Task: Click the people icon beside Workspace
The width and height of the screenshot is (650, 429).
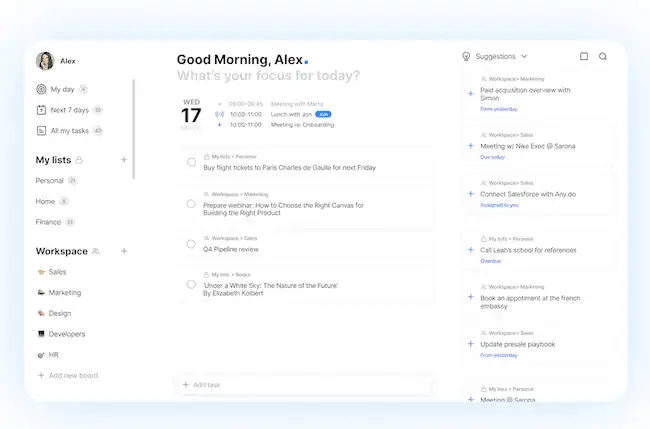Action: coord(96,251)
